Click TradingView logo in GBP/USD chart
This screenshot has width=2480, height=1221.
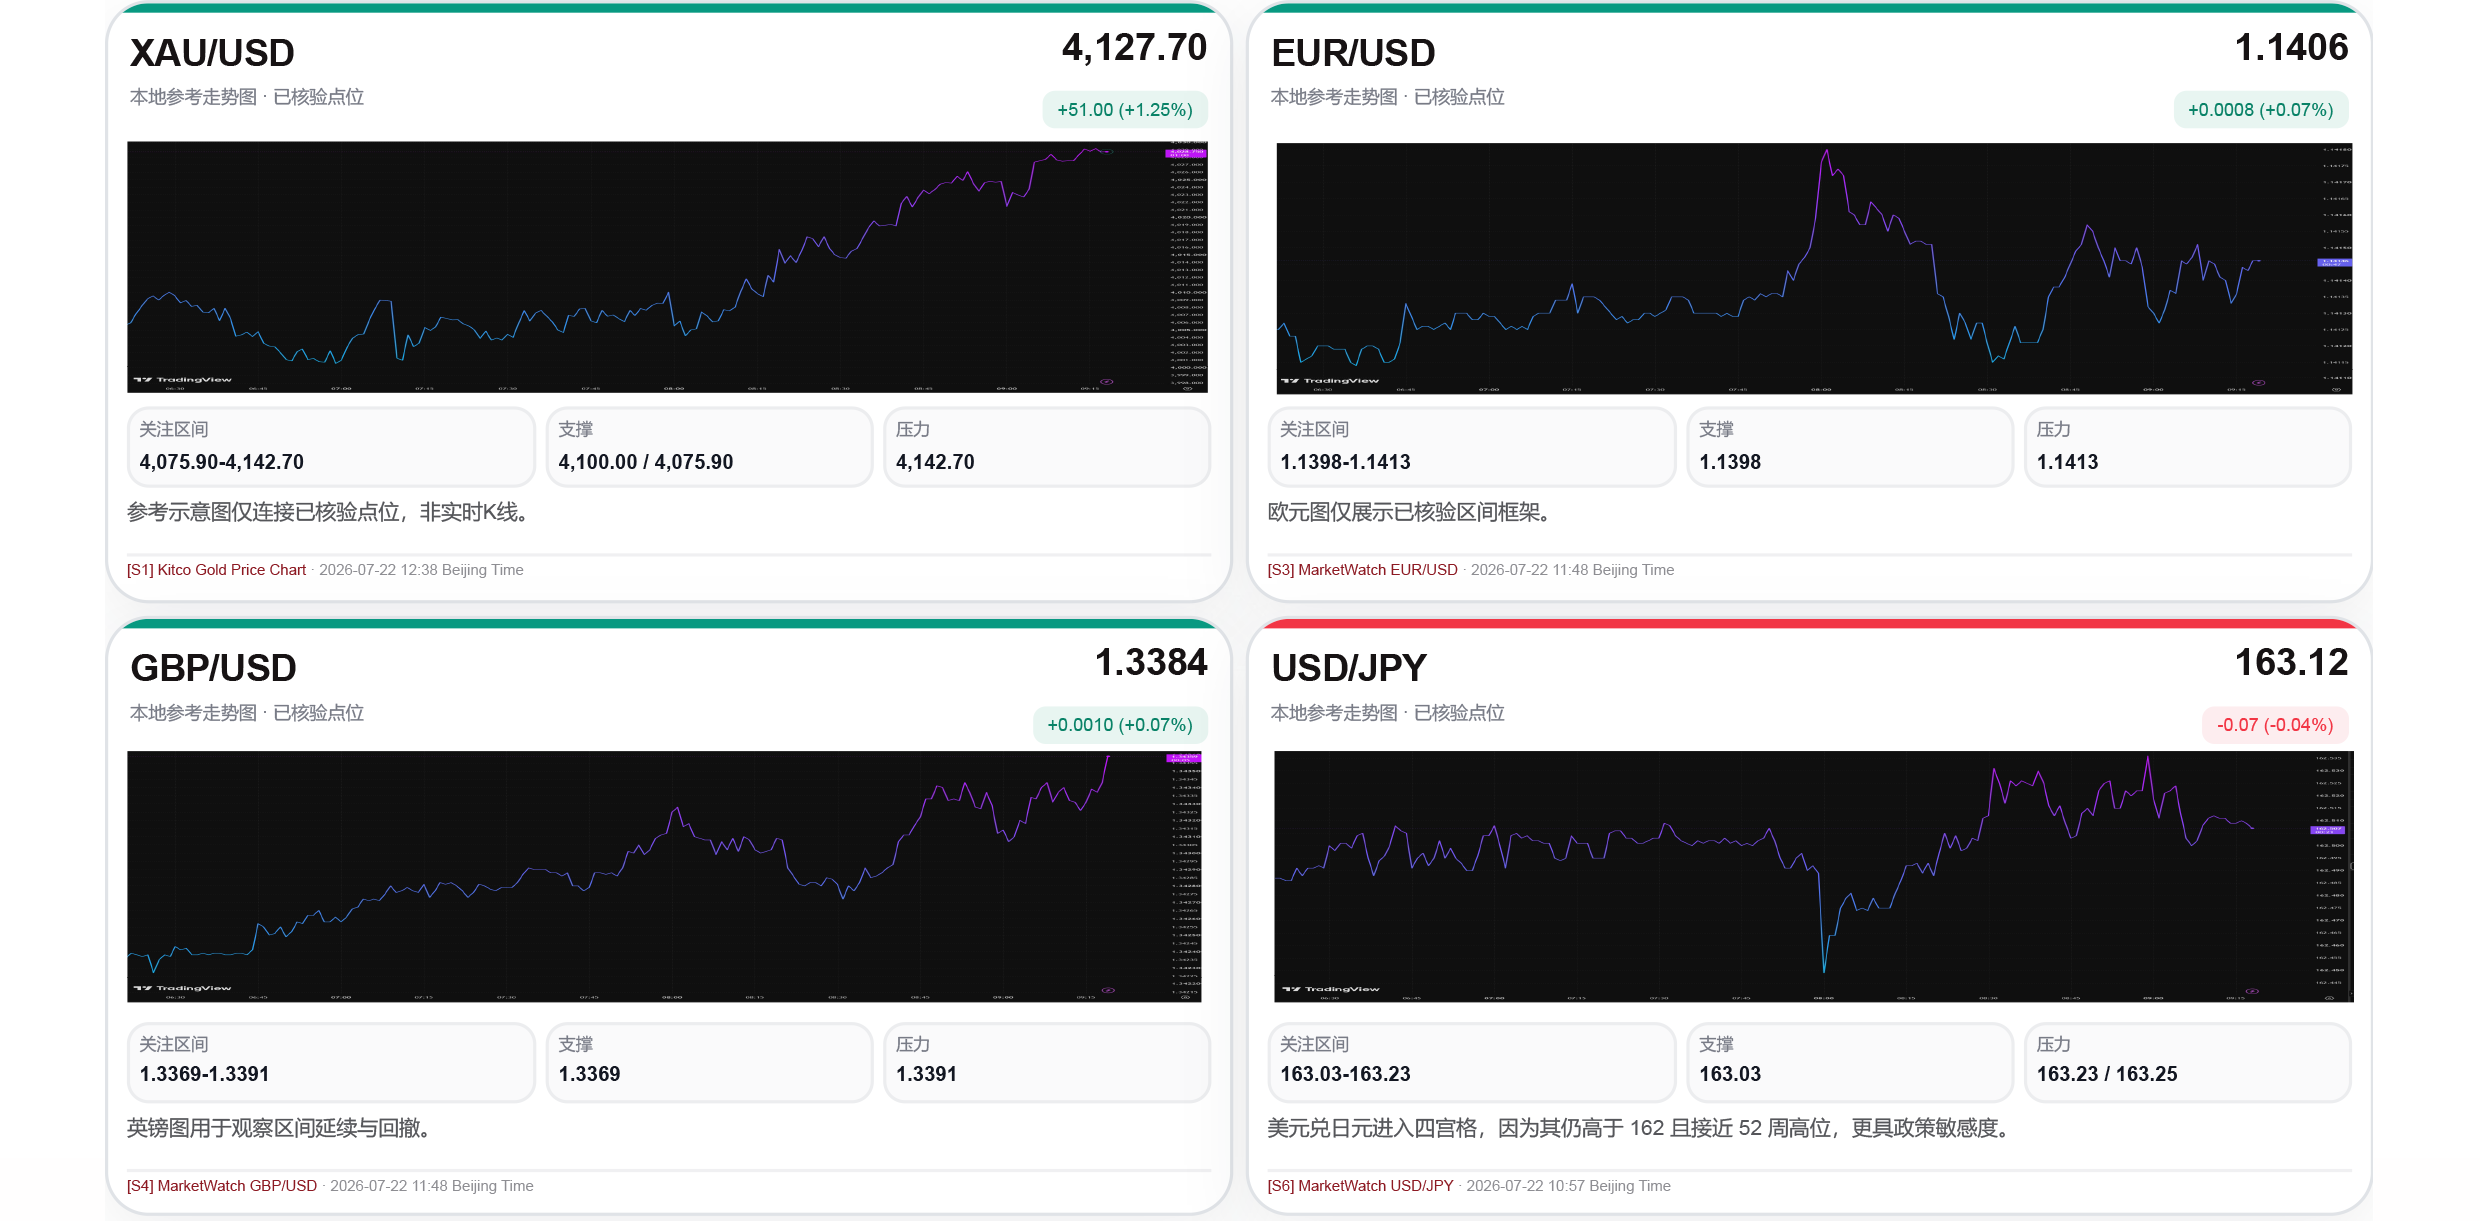point(182,988)
